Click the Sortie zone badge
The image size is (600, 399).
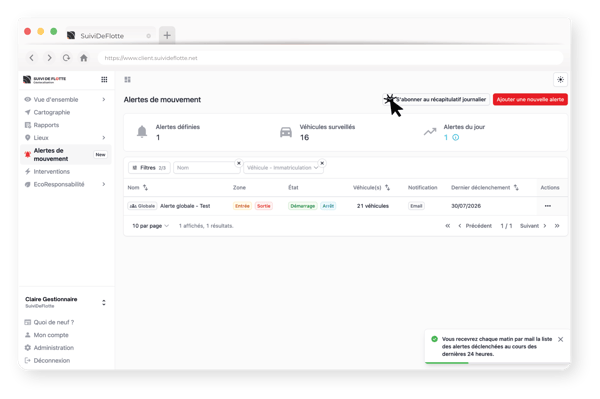point(264,206)
